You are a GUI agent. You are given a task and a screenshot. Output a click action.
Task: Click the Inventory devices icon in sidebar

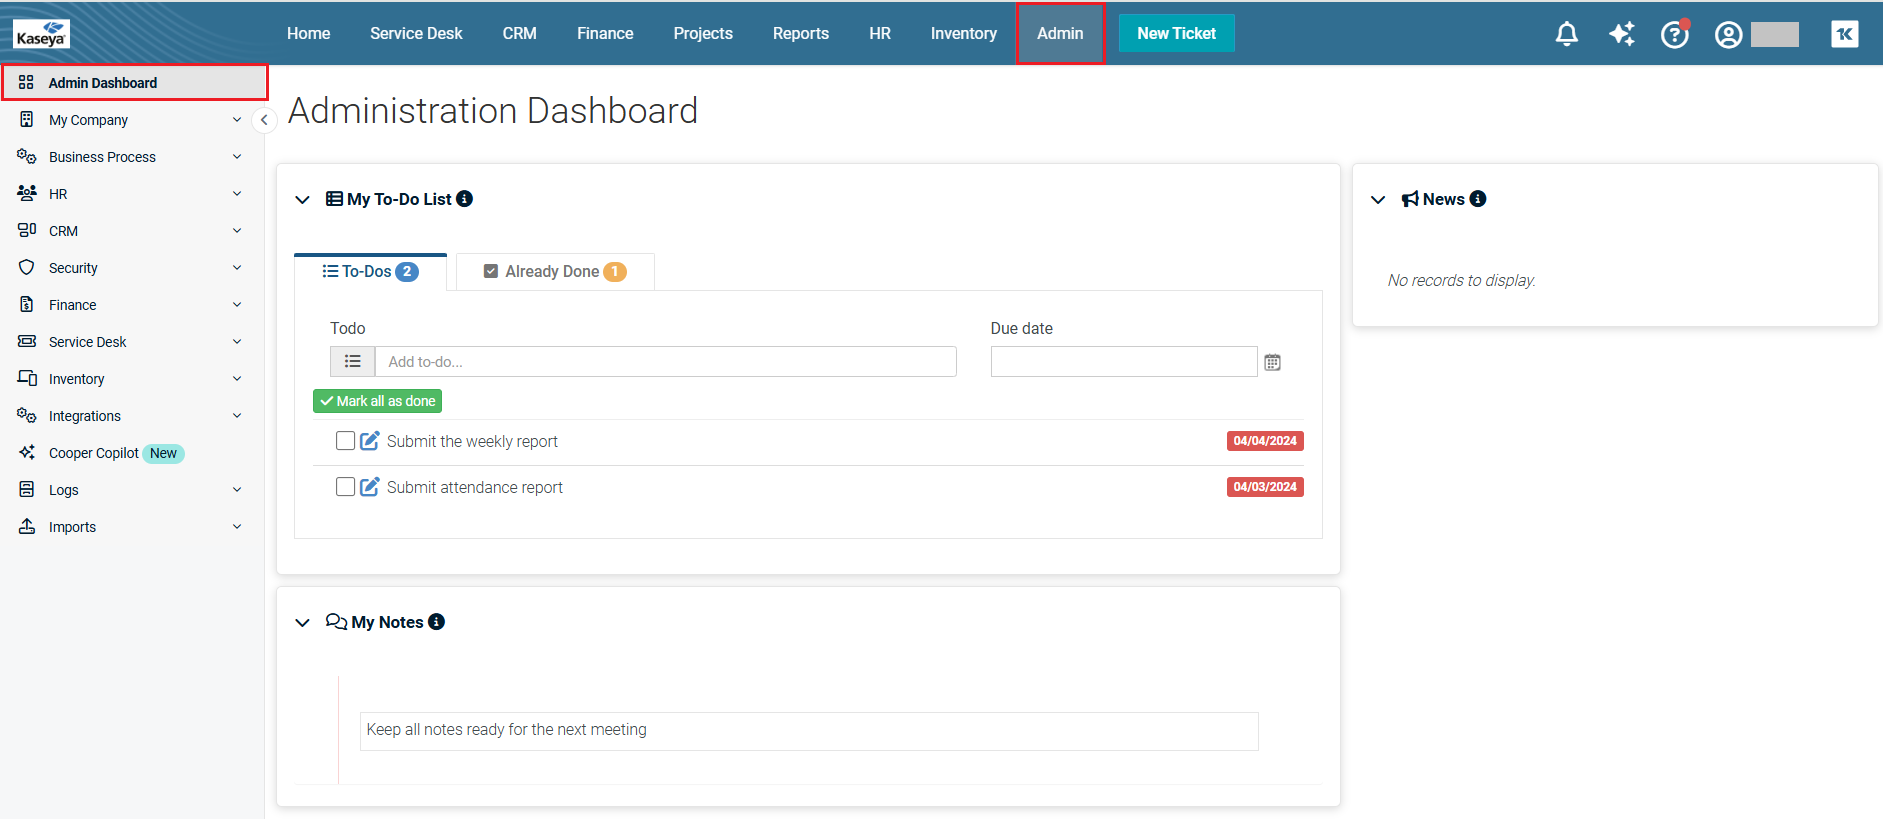[x=27, y=379]
